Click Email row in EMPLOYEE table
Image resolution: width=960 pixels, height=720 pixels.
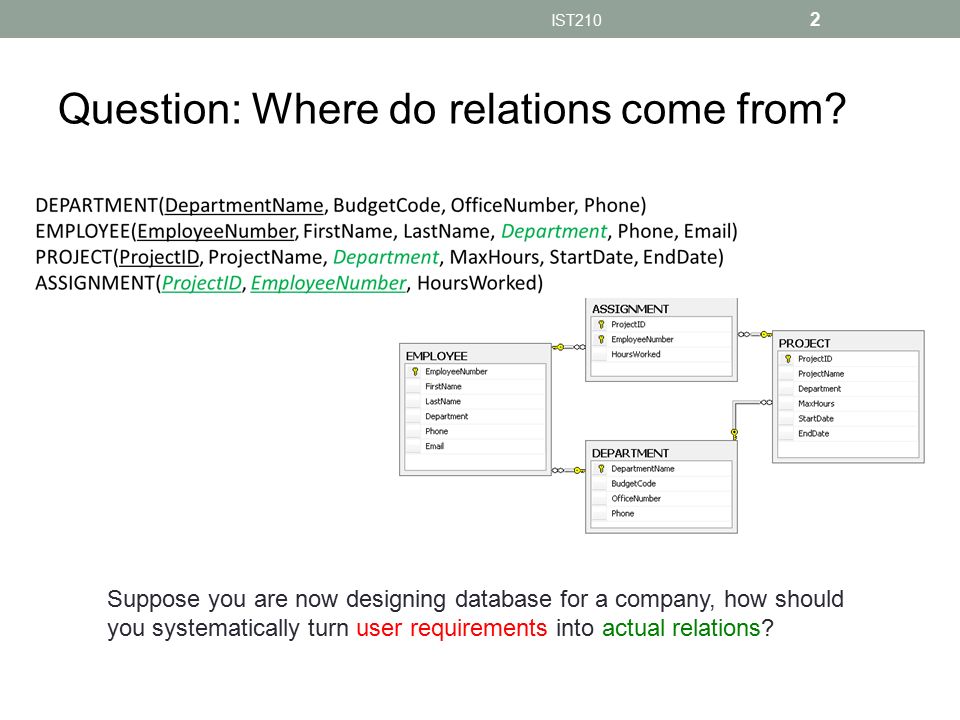(475, 446)
